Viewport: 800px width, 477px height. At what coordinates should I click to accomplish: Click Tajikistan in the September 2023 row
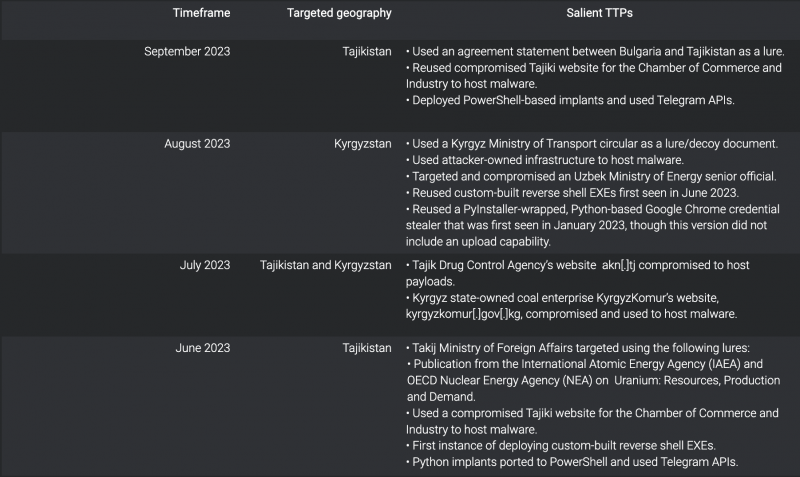click(x=366, y=51)
